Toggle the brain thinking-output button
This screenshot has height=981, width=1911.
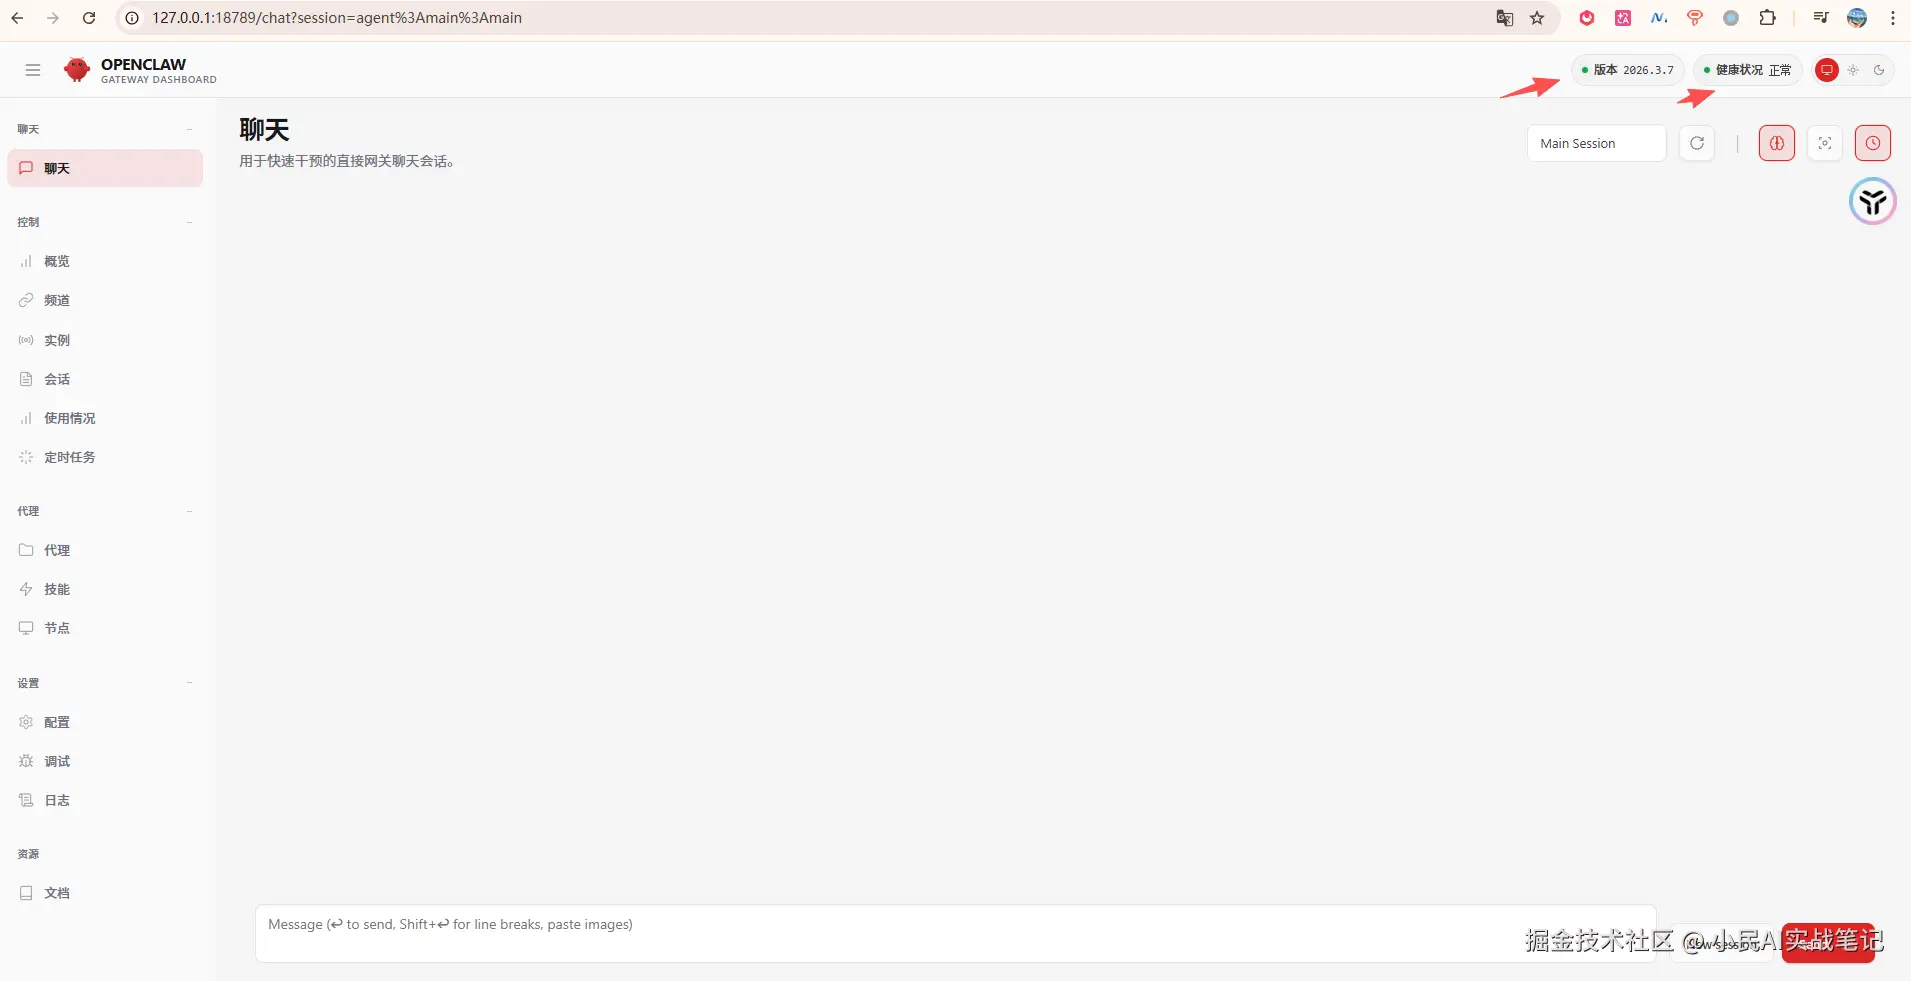[x=1777, y=143]
